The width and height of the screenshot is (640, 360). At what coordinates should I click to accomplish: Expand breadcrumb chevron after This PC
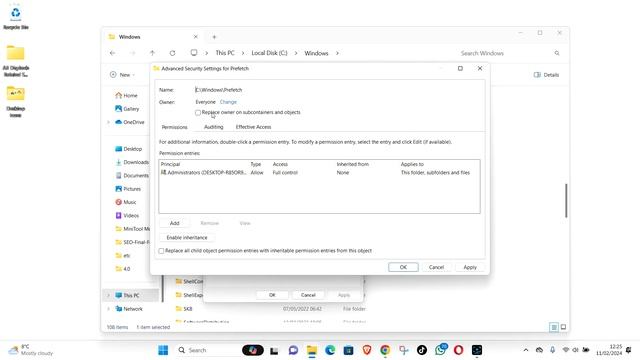(x=243, y=53)
